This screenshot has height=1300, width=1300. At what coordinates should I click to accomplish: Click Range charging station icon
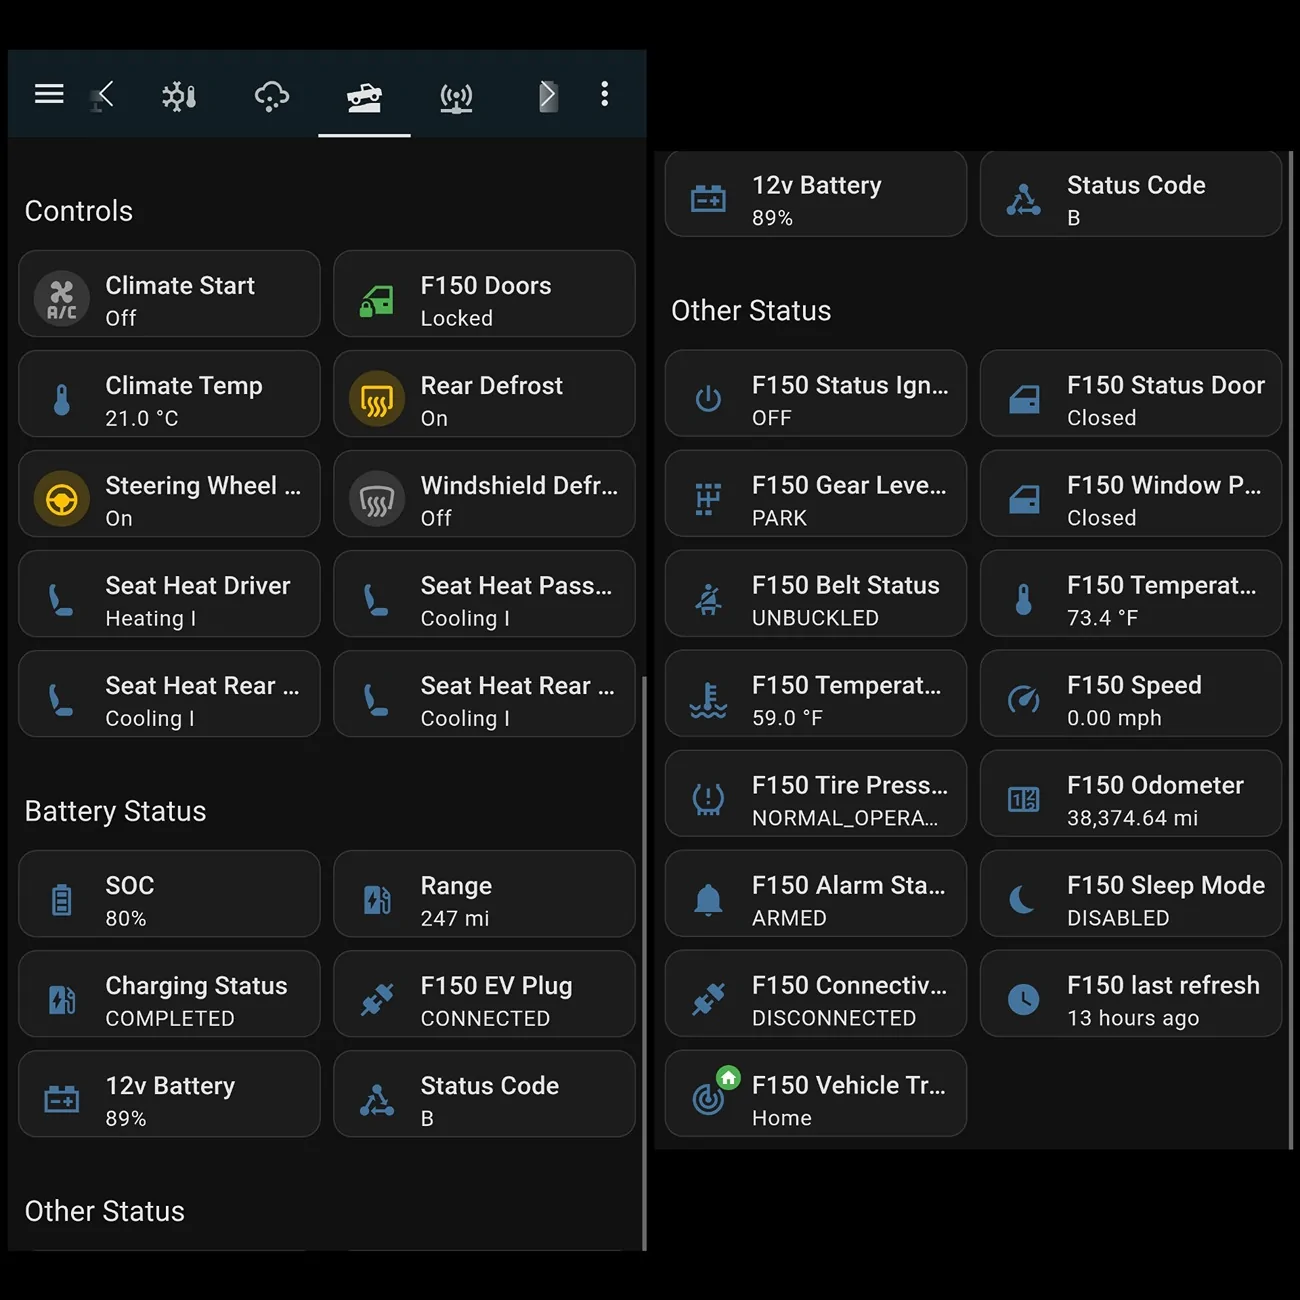point(377,900)
